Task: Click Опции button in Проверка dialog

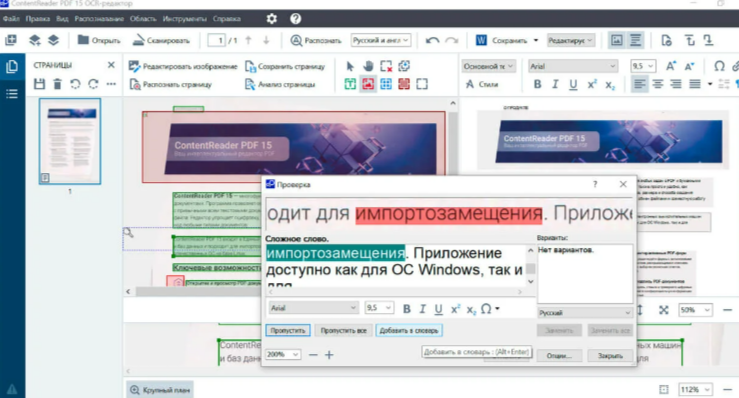Action: [559, 356]
